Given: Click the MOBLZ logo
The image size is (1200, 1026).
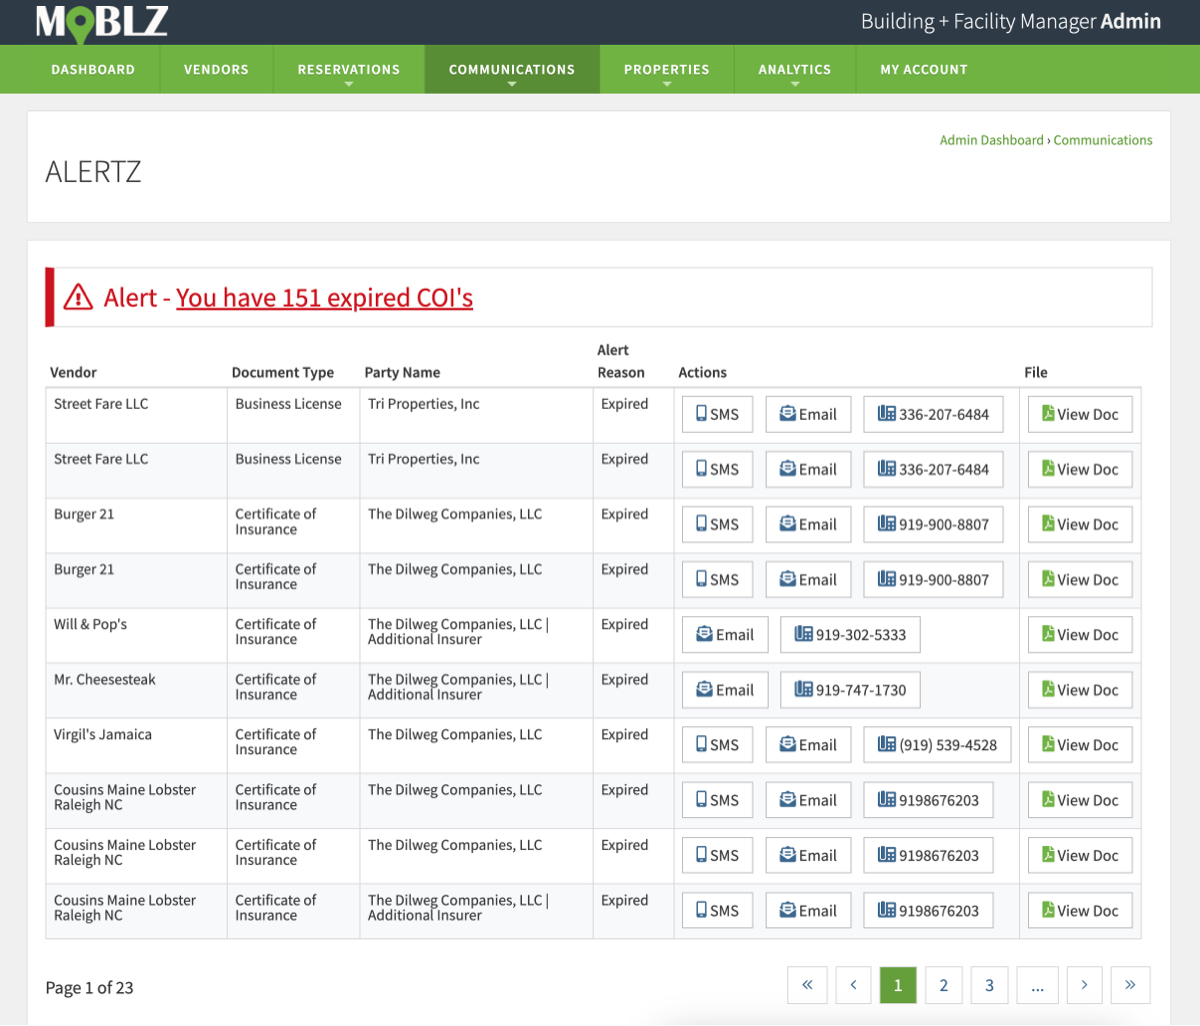Looking at the screenshot, I should click(x=101, y=22).
